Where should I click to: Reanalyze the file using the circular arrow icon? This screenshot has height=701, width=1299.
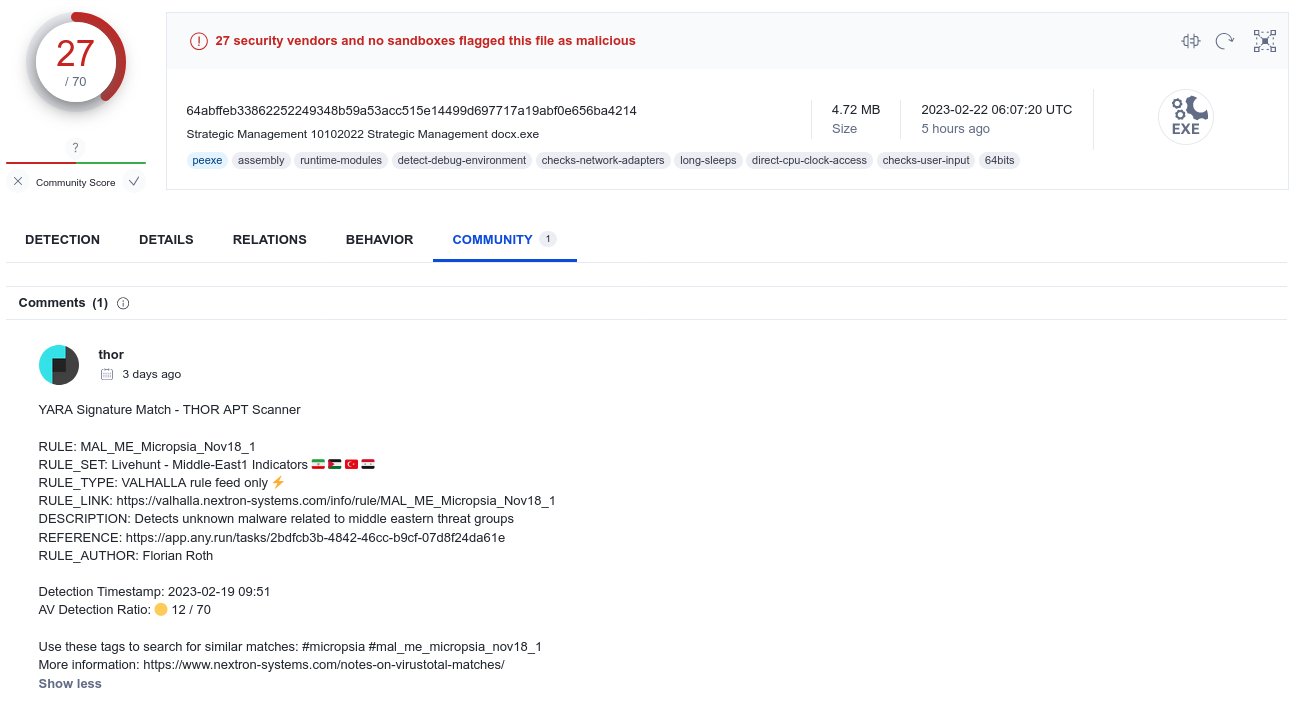pos(1225,41)
